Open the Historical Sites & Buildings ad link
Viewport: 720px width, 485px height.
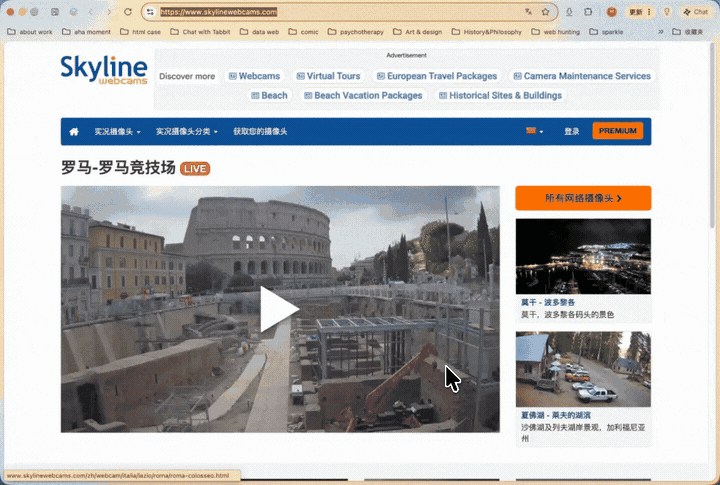[501, 96]
